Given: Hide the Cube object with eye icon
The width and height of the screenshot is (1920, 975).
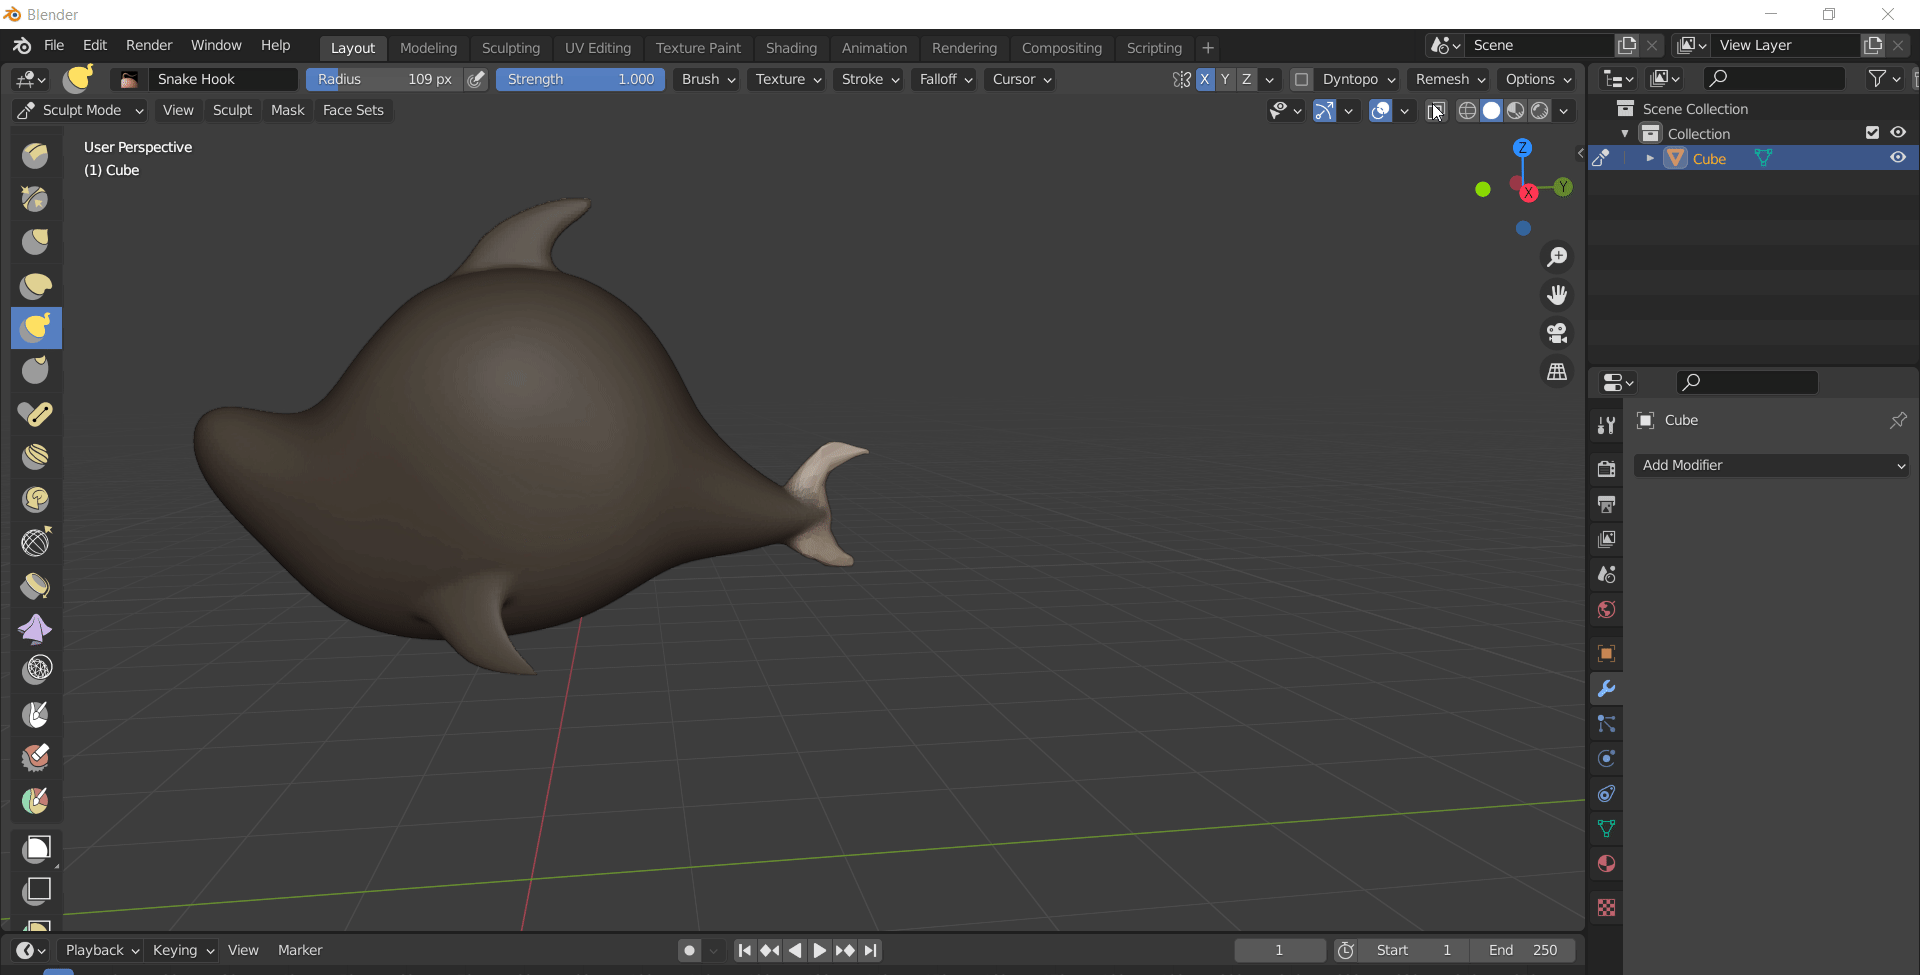Looking at the screenshot, I should pyautogui.click(x=1897, y=158).
